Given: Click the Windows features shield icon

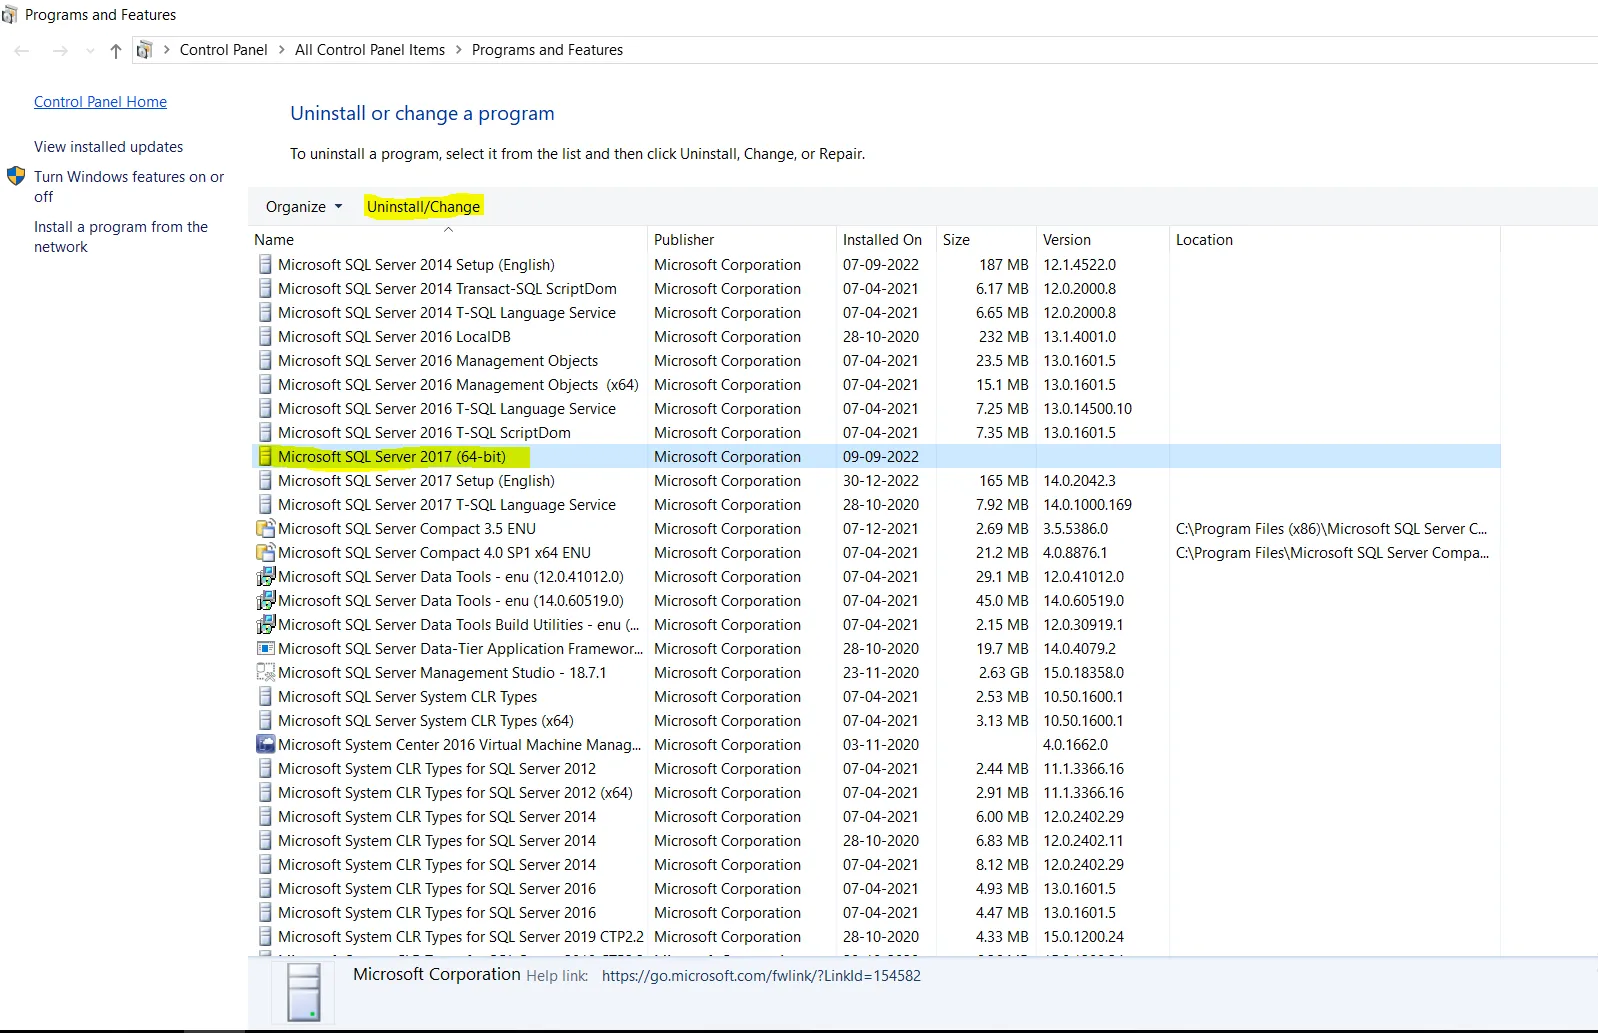Looking at the screenshot, I should 16,177.
